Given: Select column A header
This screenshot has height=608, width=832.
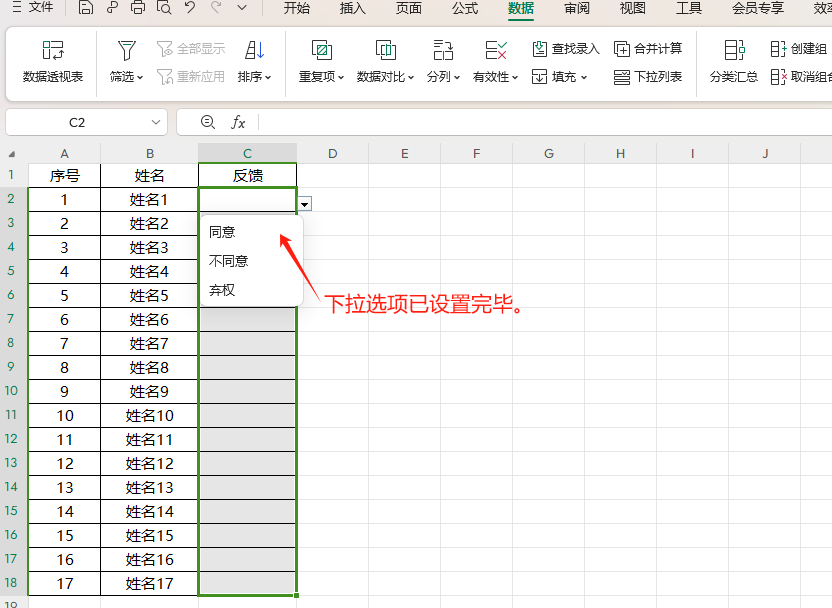Looking at the screenshot, I should (x=64, y=153).
